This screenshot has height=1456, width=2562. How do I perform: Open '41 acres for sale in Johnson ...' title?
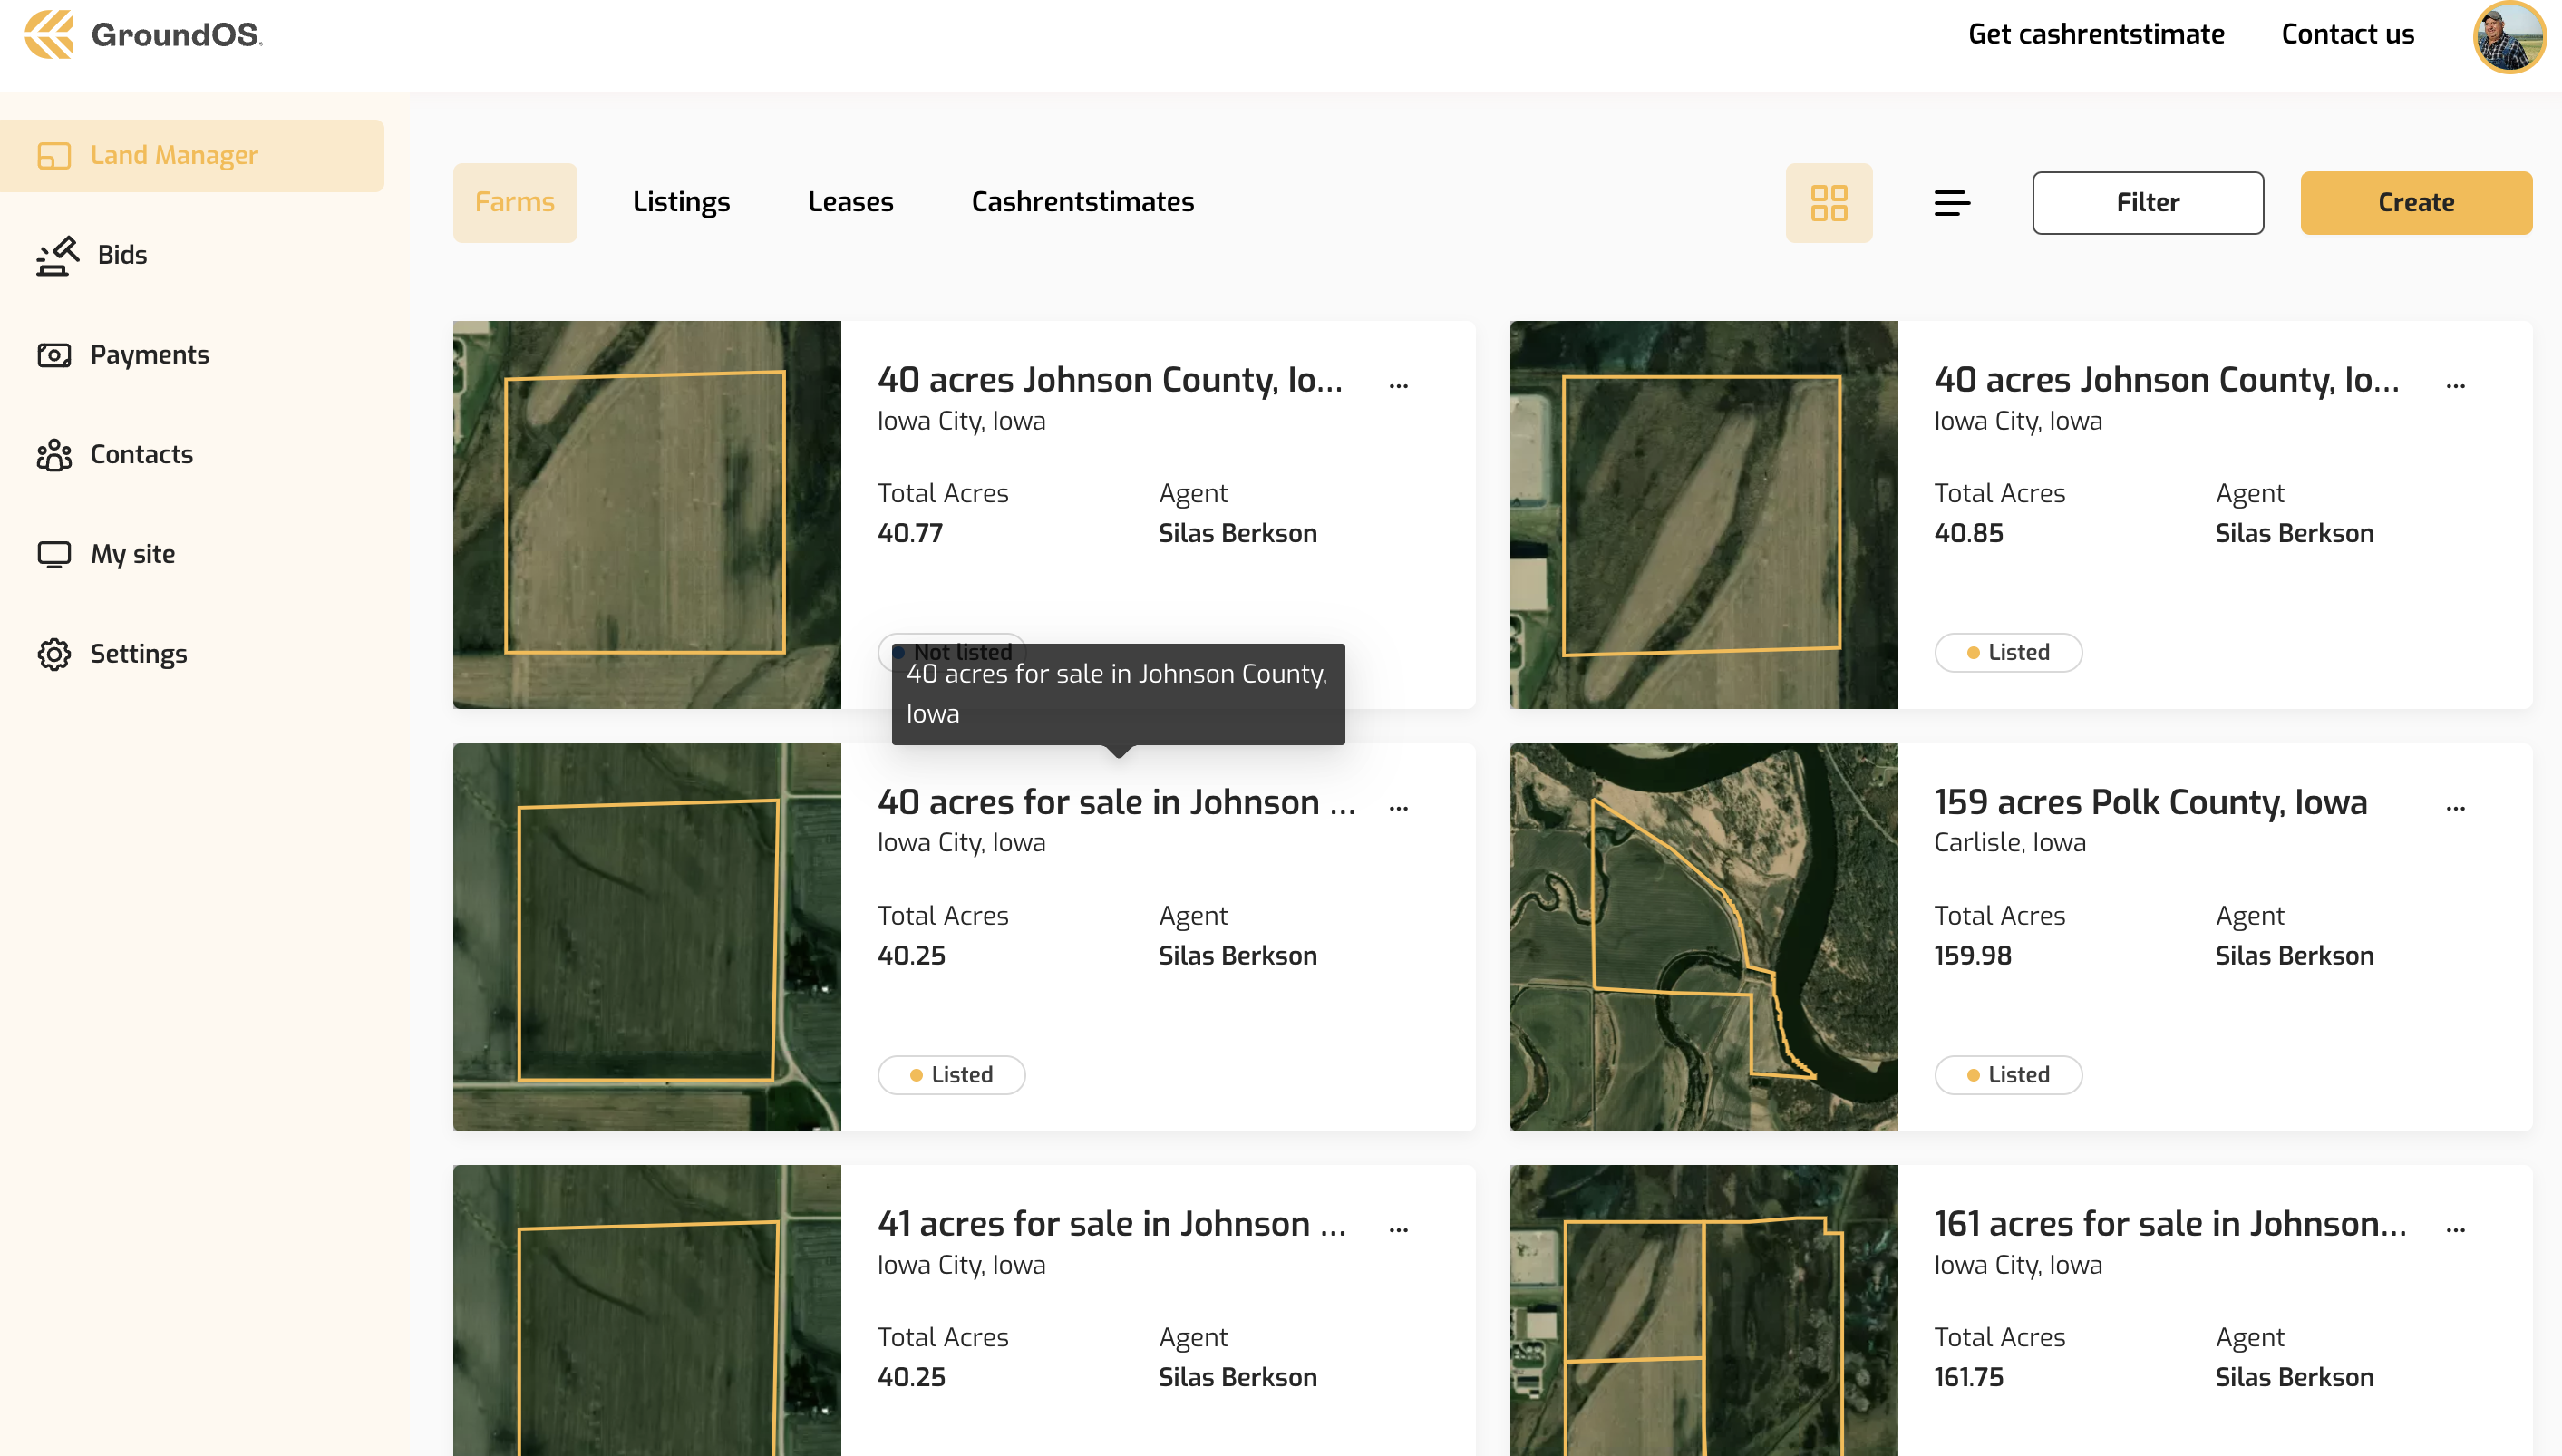click(x=1111, y=1225)
